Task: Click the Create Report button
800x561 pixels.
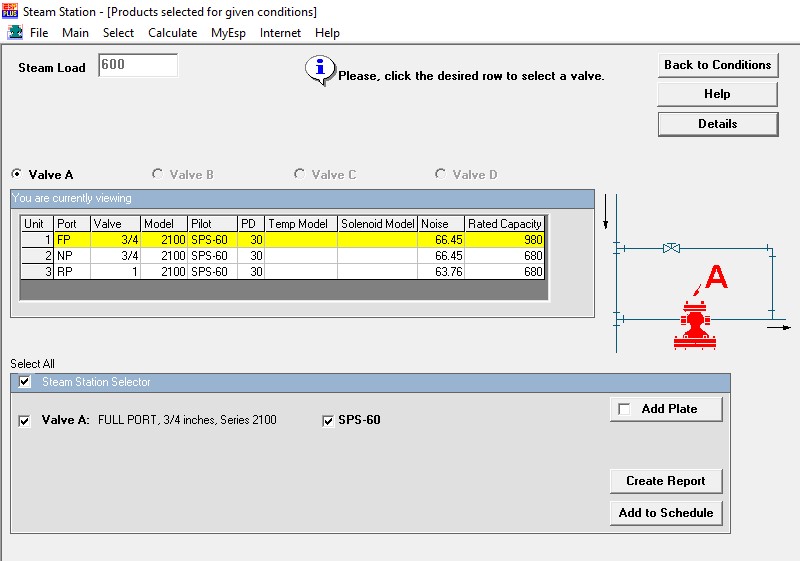Action: pyautogui.click(x=666, y=481)
